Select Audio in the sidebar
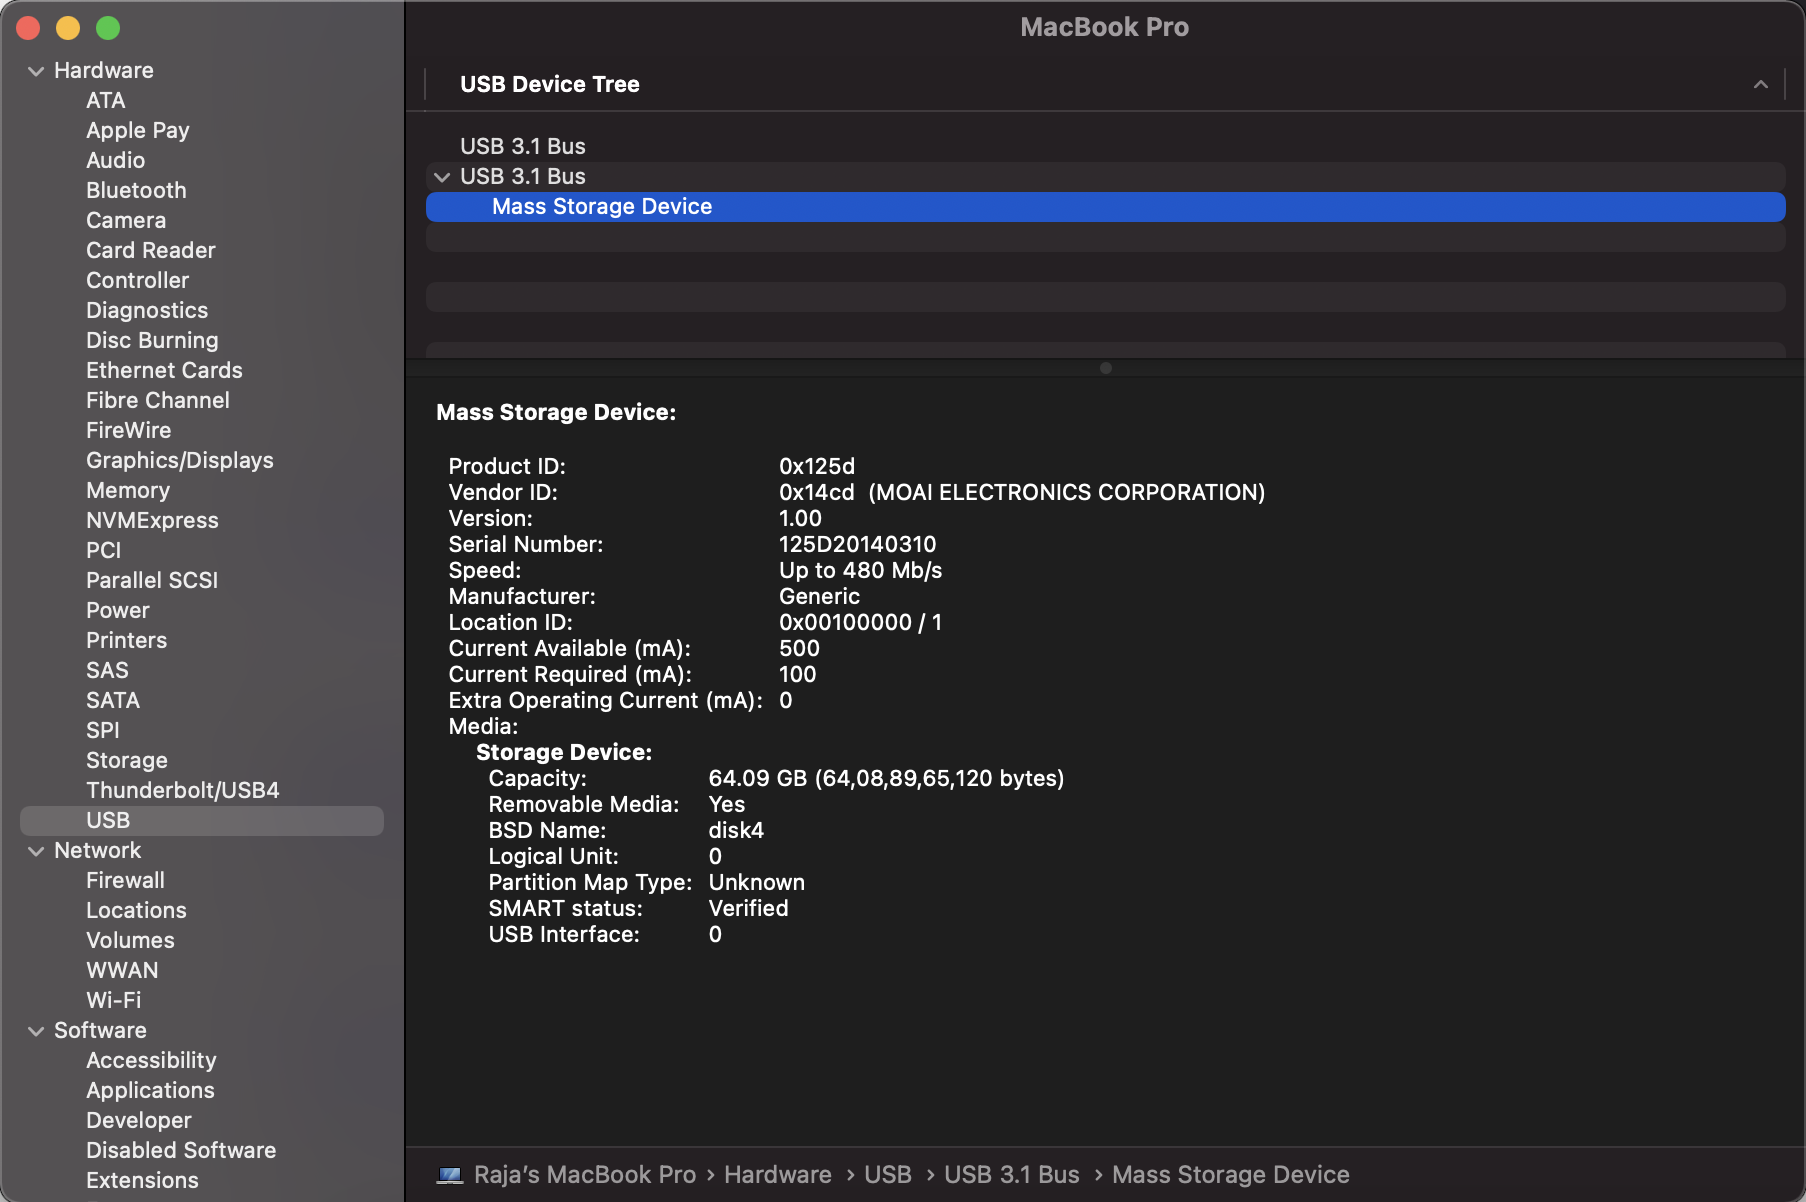Image resolution: width=1806 pixels, height=1202 pixels. point(116,160)
